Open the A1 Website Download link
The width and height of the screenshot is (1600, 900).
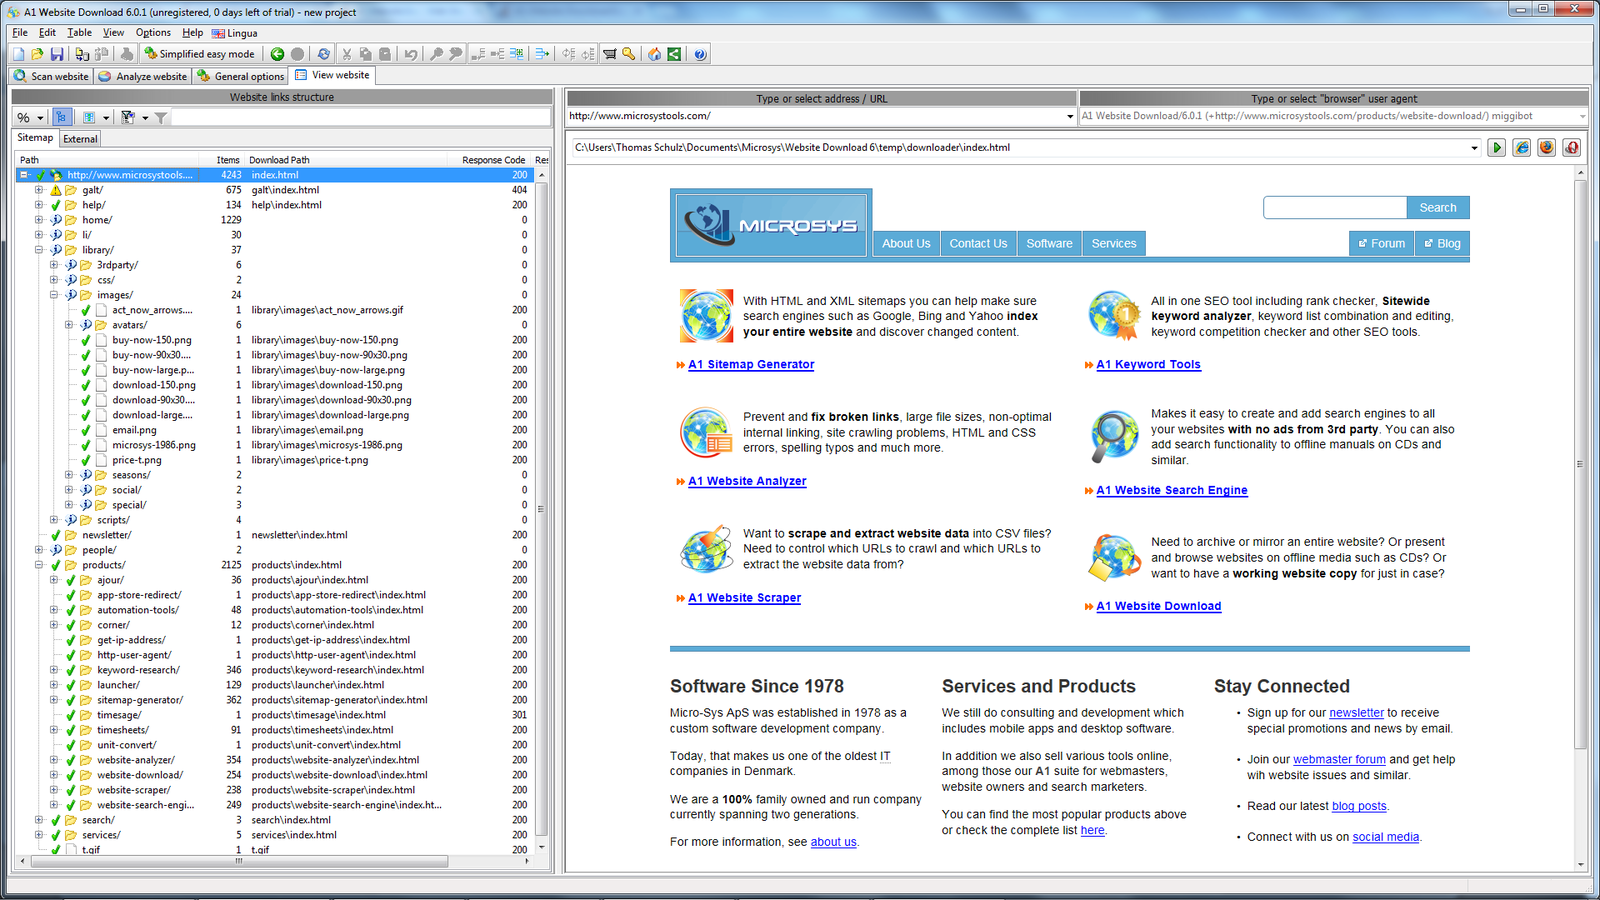pyautogui.click(x=1158, y=606)
